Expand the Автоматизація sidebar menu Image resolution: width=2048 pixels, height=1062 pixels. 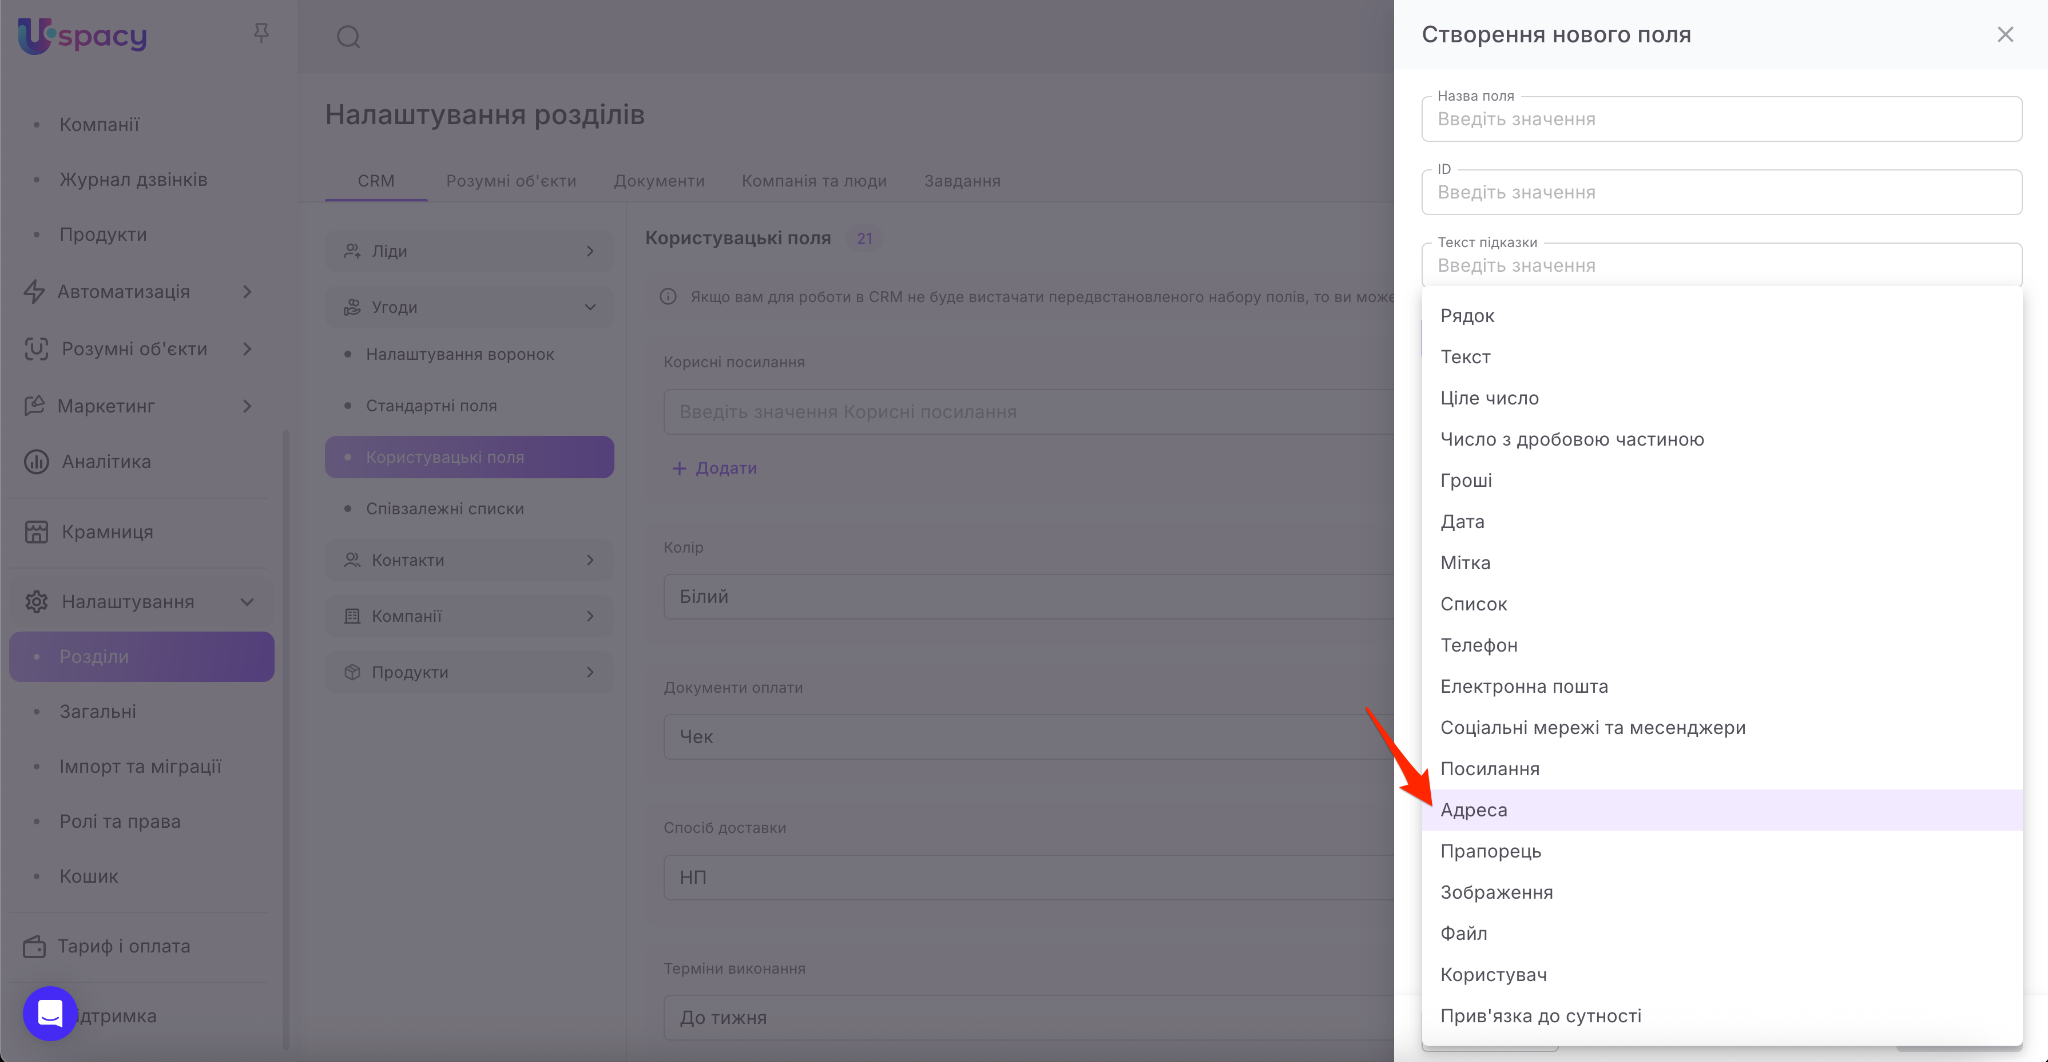[247, 292]
